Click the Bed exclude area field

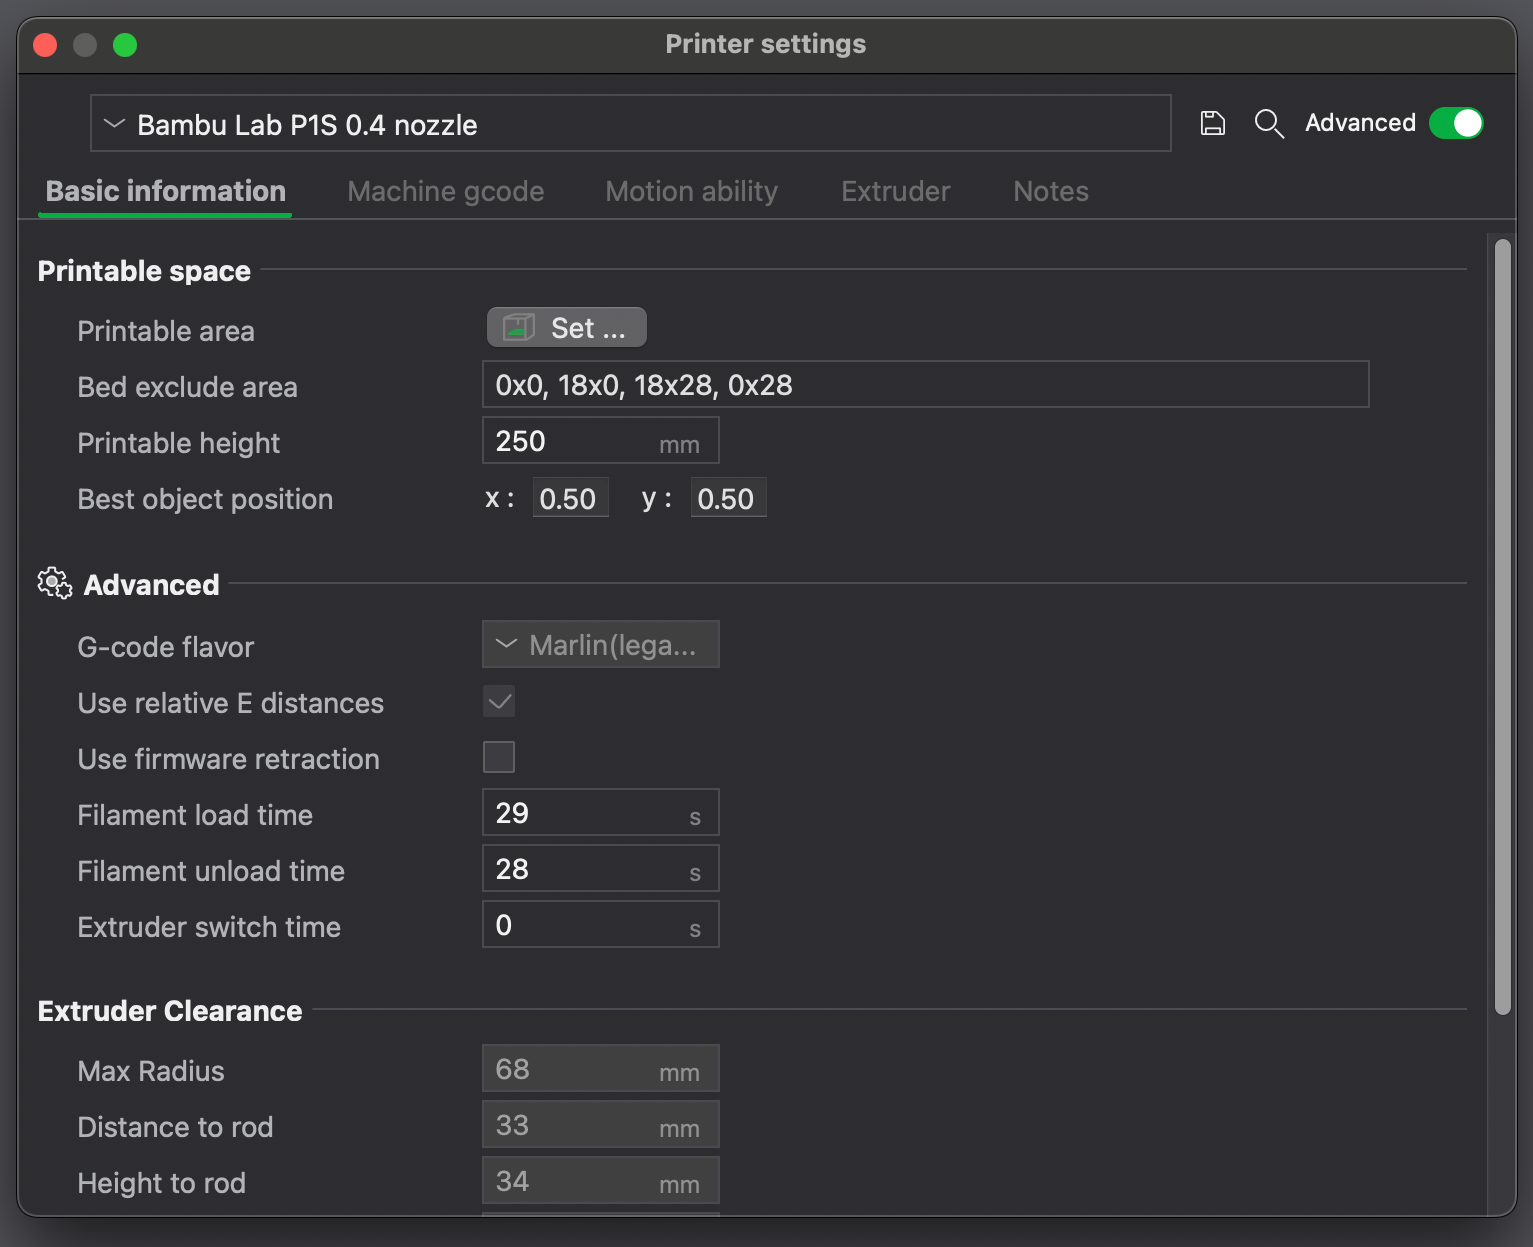[926, 384]
